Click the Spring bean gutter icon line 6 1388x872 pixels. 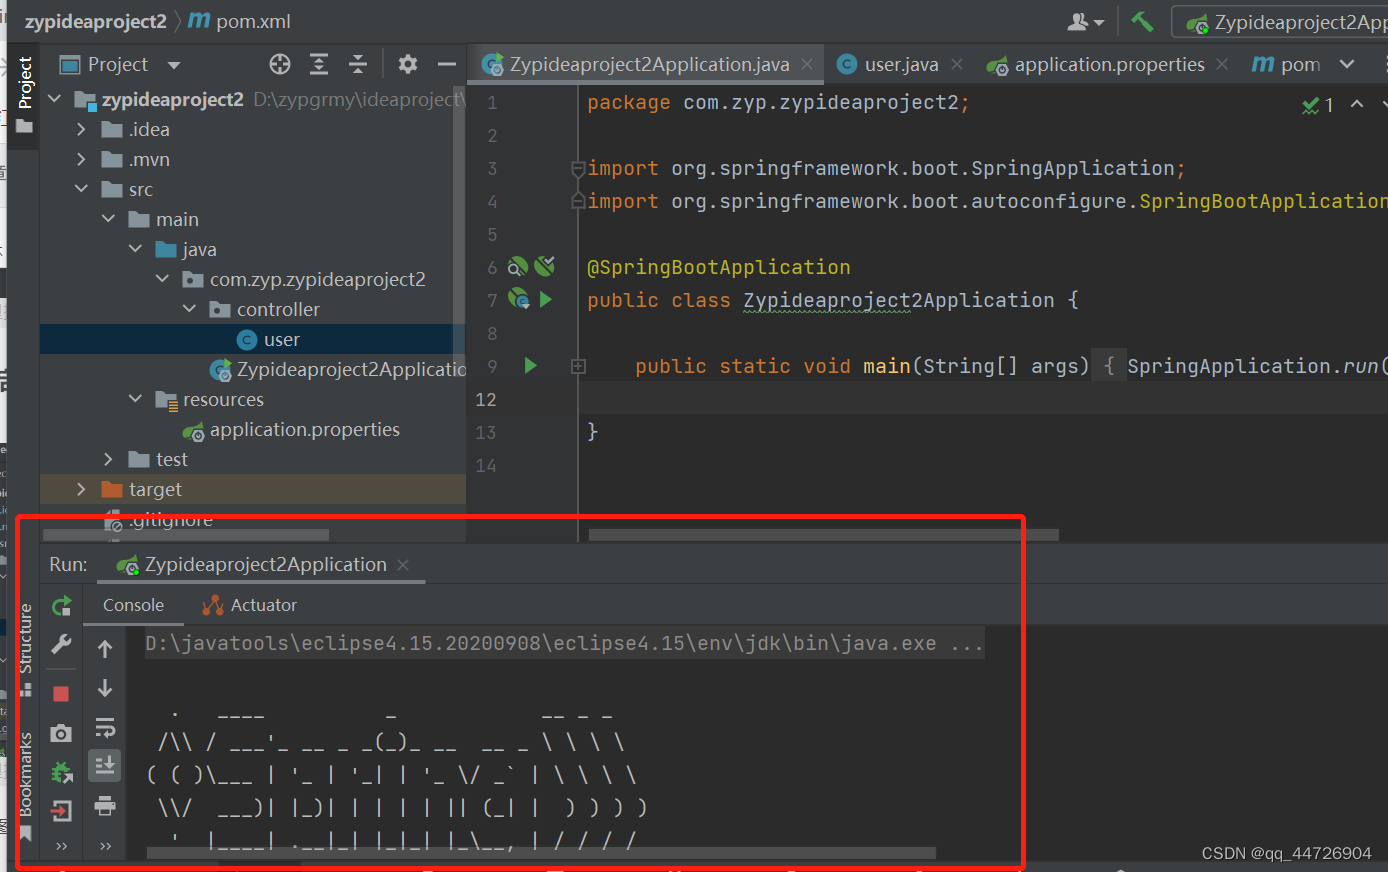517,266
